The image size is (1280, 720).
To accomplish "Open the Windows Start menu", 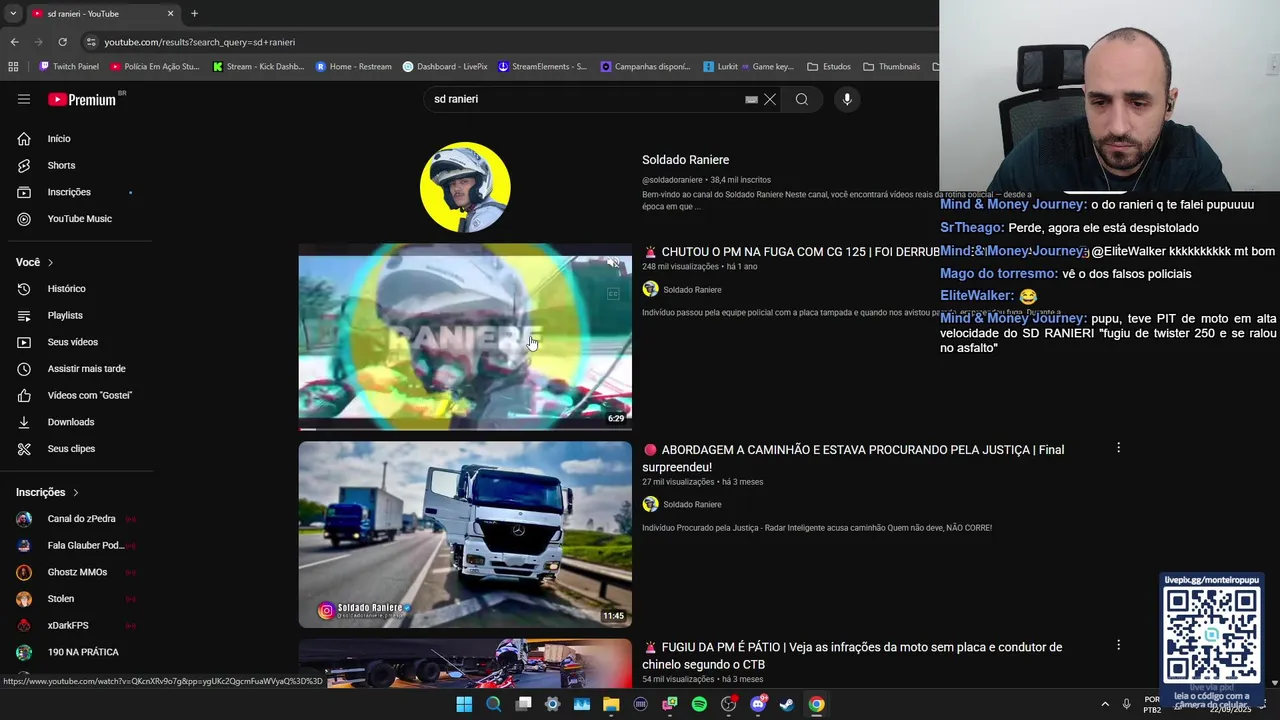I will (x=464, y=704).
